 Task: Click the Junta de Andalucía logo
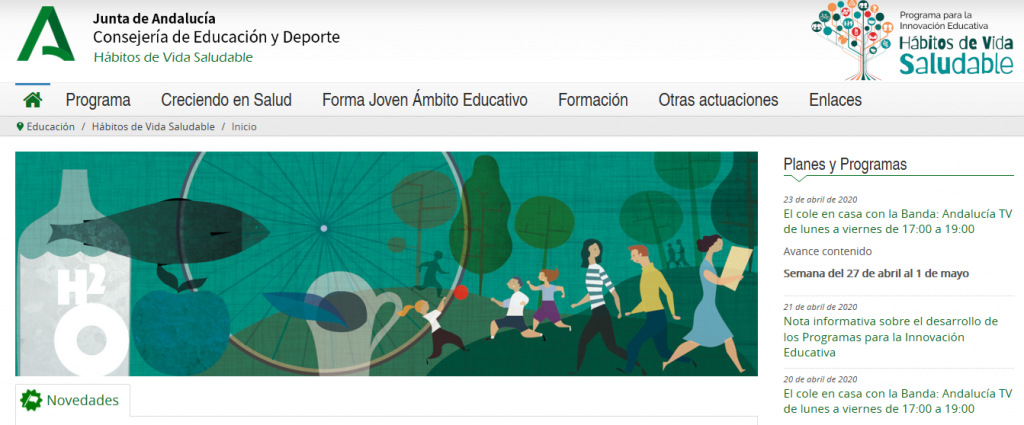(x=46, y=34)
